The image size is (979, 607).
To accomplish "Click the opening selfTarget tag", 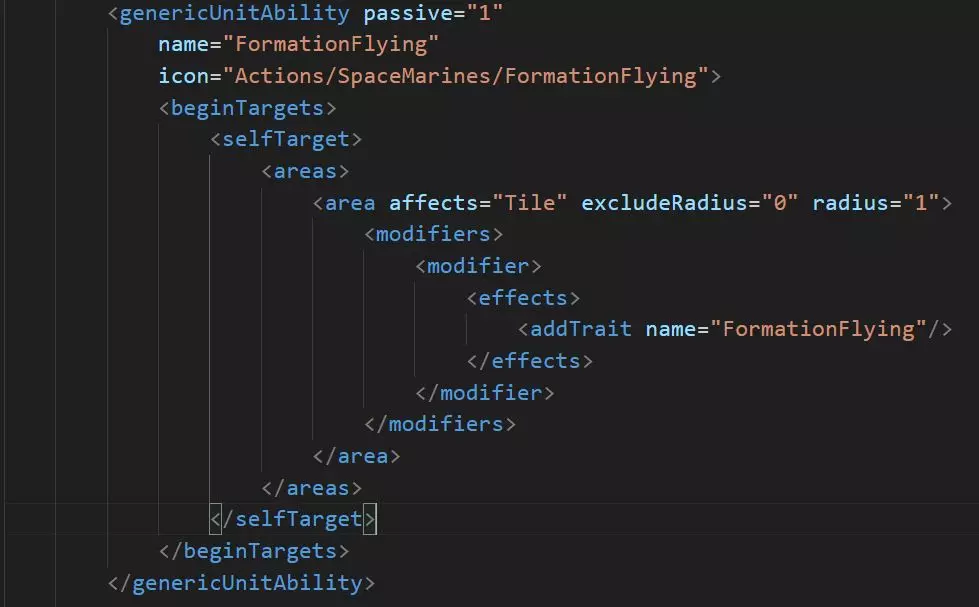I will click(286, 139).
